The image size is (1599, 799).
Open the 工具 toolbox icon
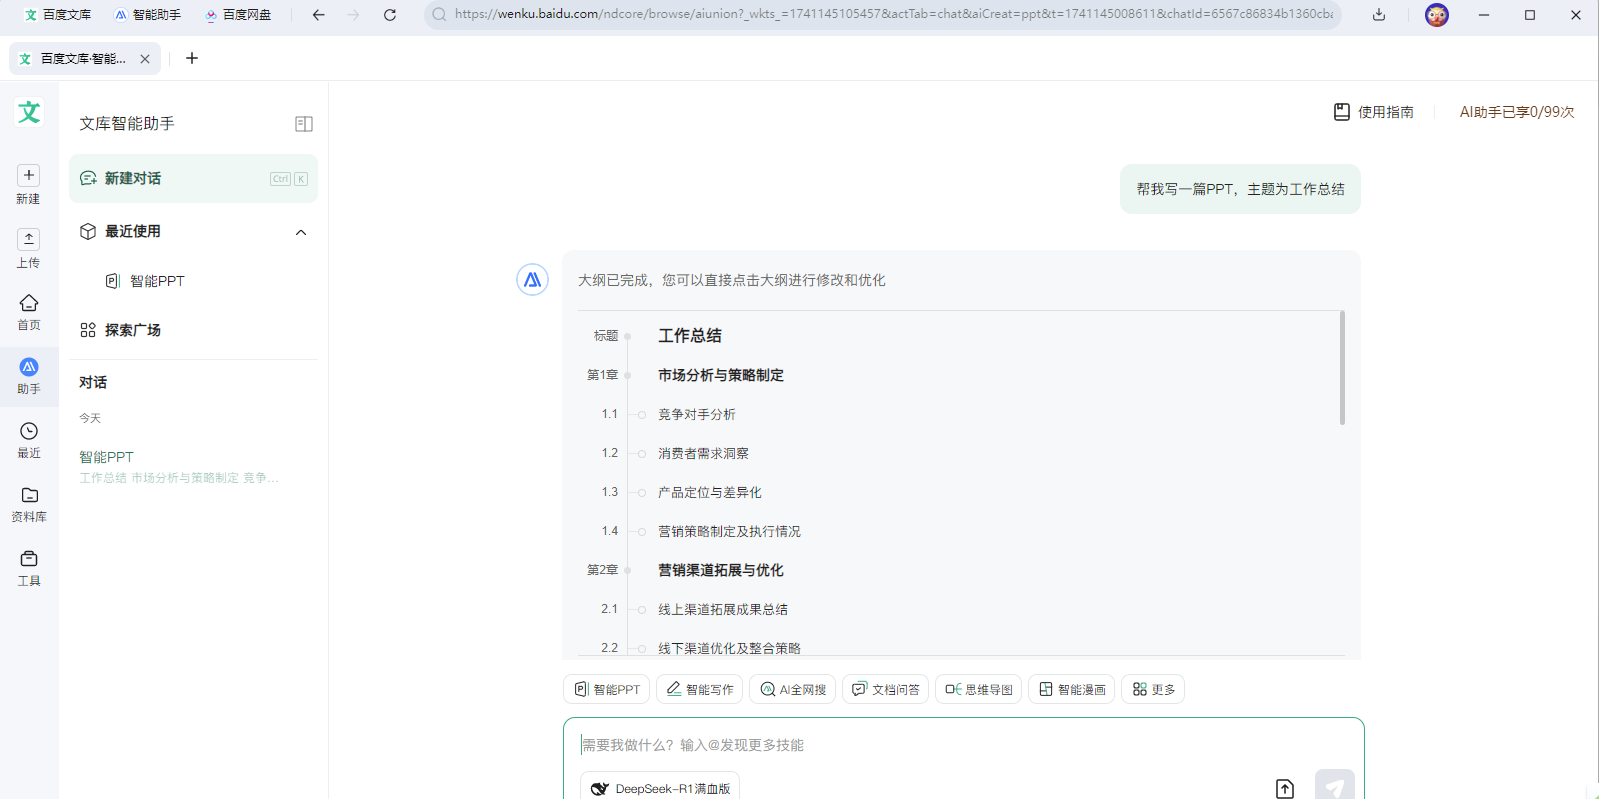click(29, 560)
